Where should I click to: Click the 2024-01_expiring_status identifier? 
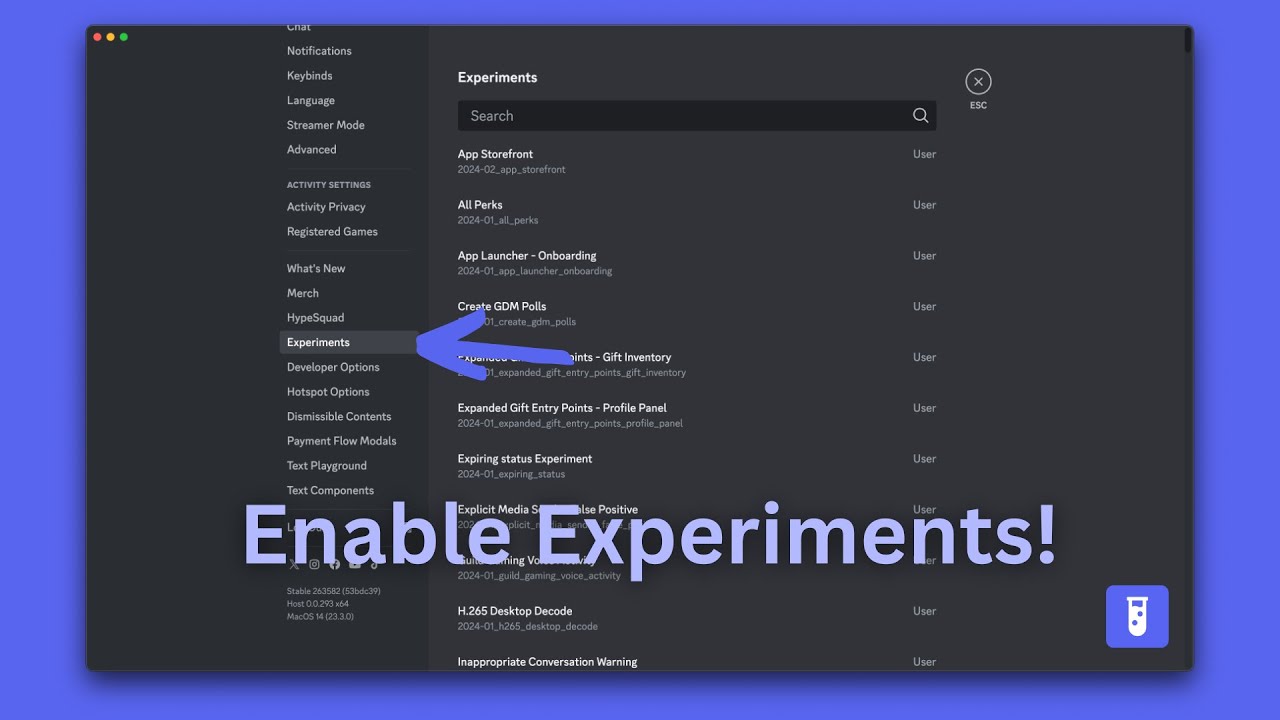point(511,475)
